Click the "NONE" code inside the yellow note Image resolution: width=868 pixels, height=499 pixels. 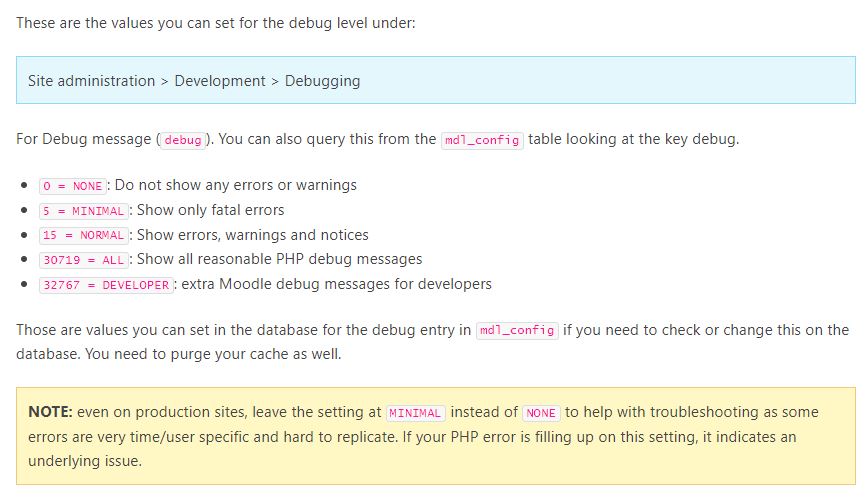click(541, 413)
